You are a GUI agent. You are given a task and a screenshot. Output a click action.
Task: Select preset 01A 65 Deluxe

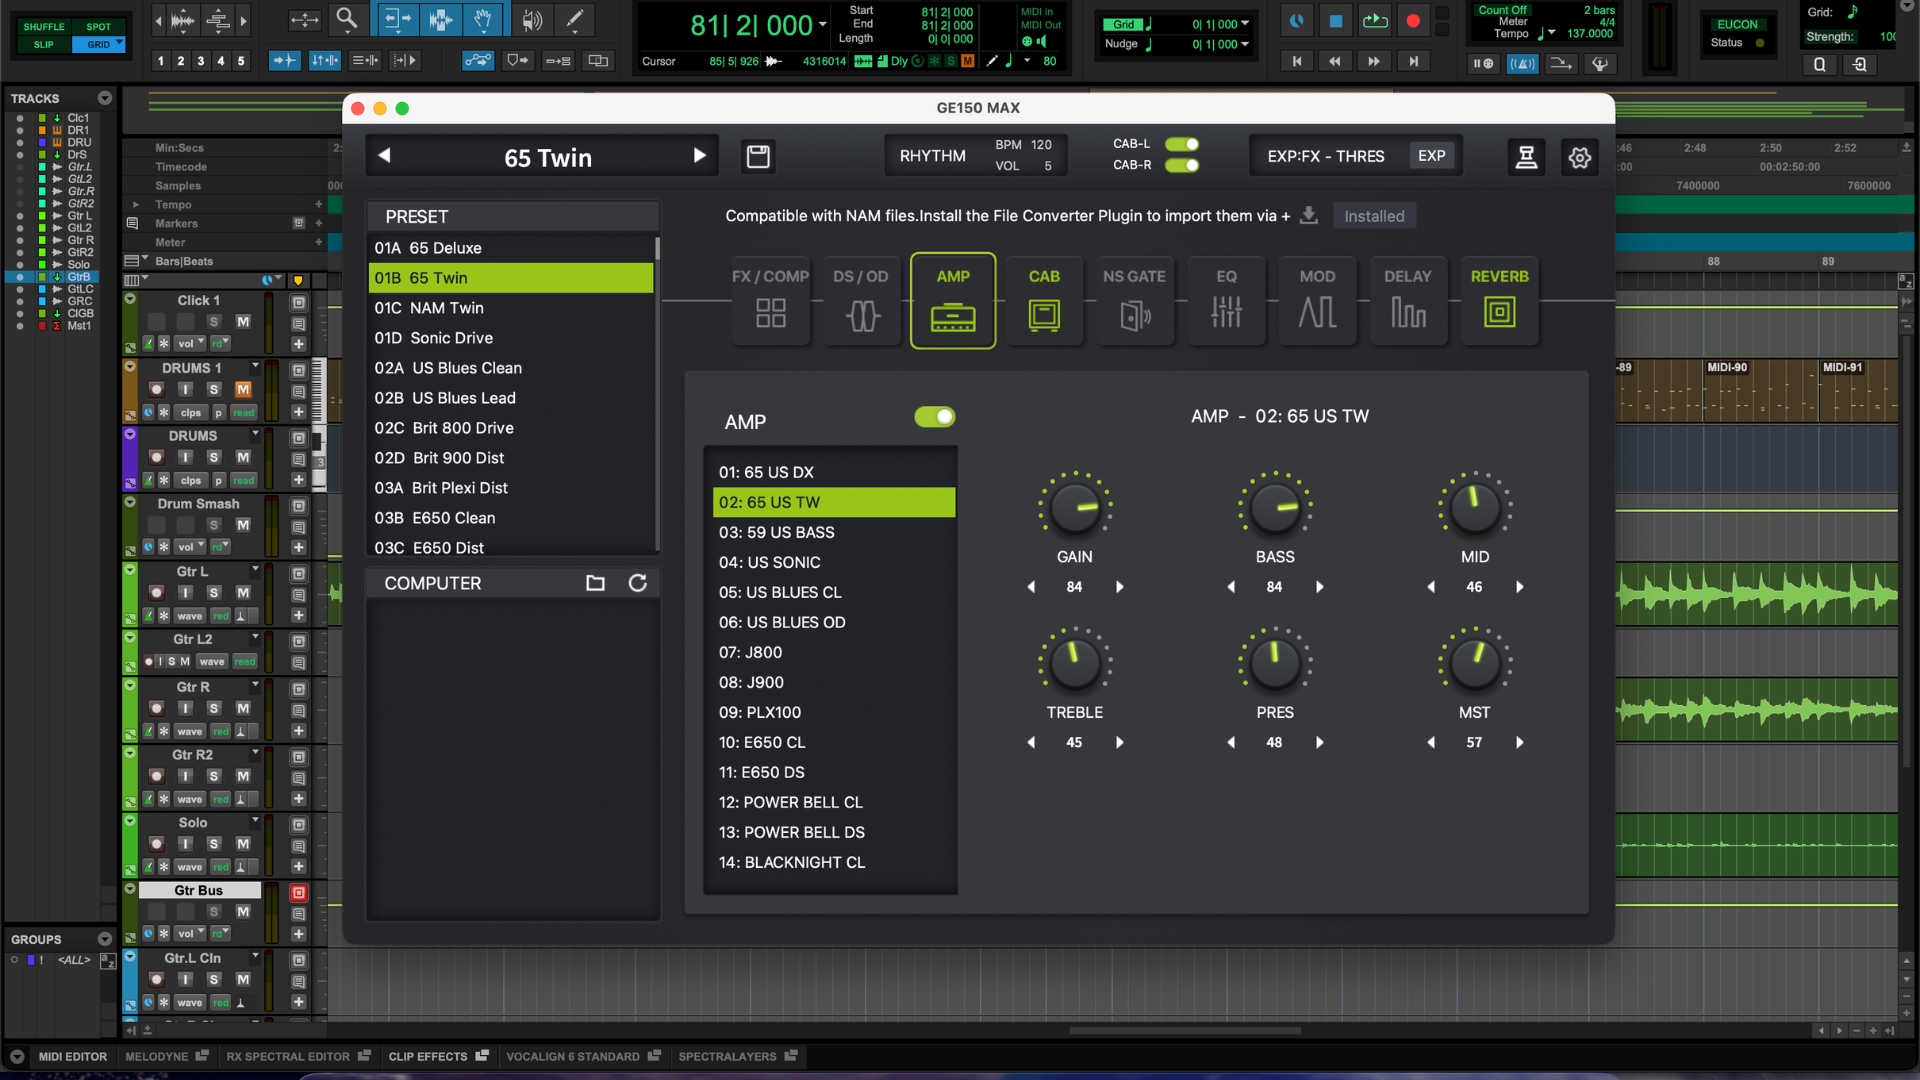pos(511,248)
